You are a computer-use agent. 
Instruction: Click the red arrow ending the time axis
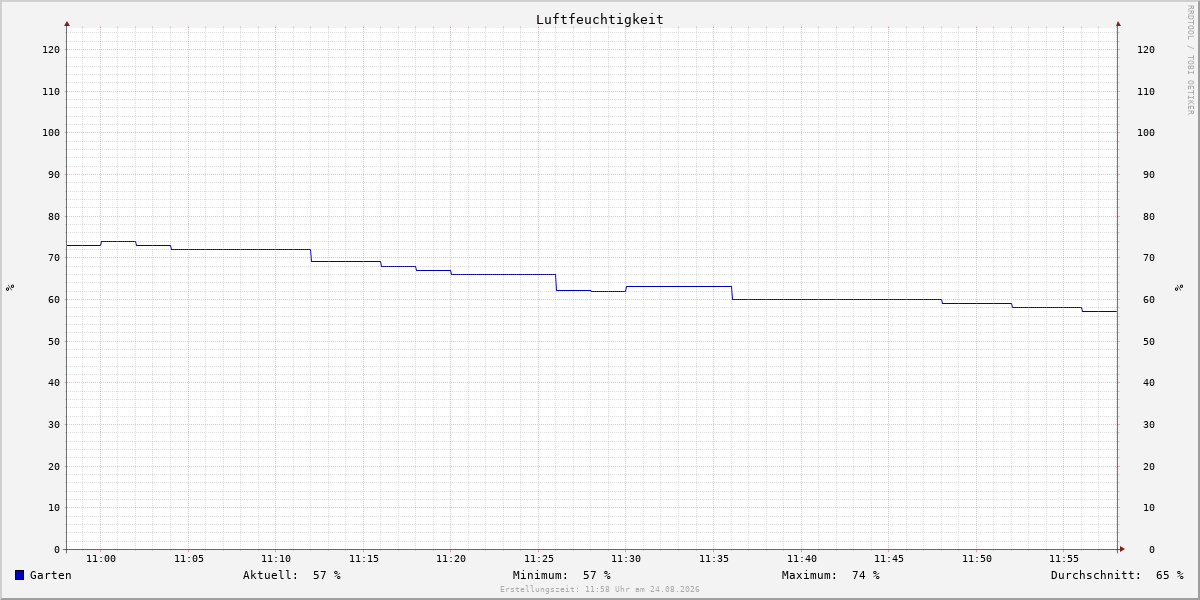[x=1122, y=549]
